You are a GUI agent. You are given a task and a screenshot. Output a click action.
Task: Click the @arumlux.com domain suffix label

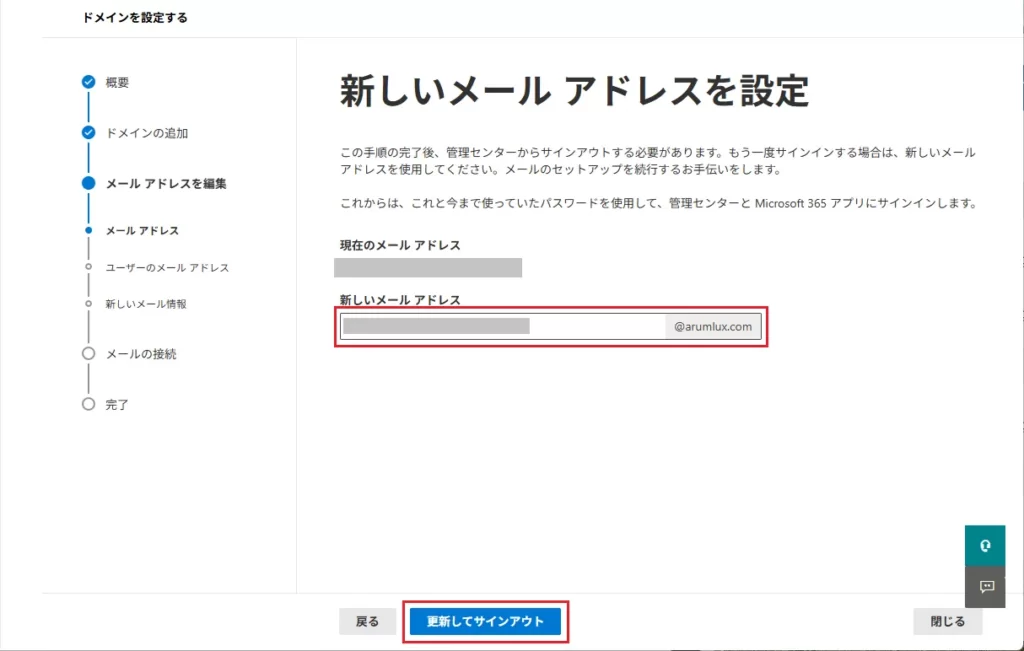(x=713, y=326)
